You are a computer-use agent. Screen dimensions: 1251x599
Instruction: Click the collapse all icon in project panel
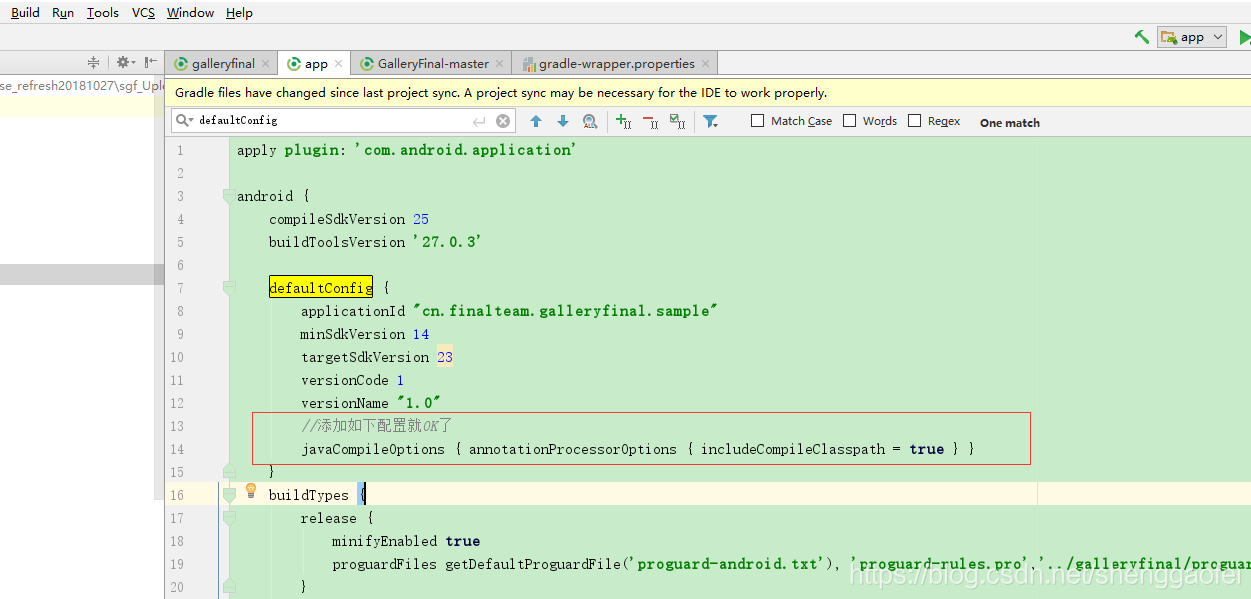pyautogui.click(x=94, y=62)
